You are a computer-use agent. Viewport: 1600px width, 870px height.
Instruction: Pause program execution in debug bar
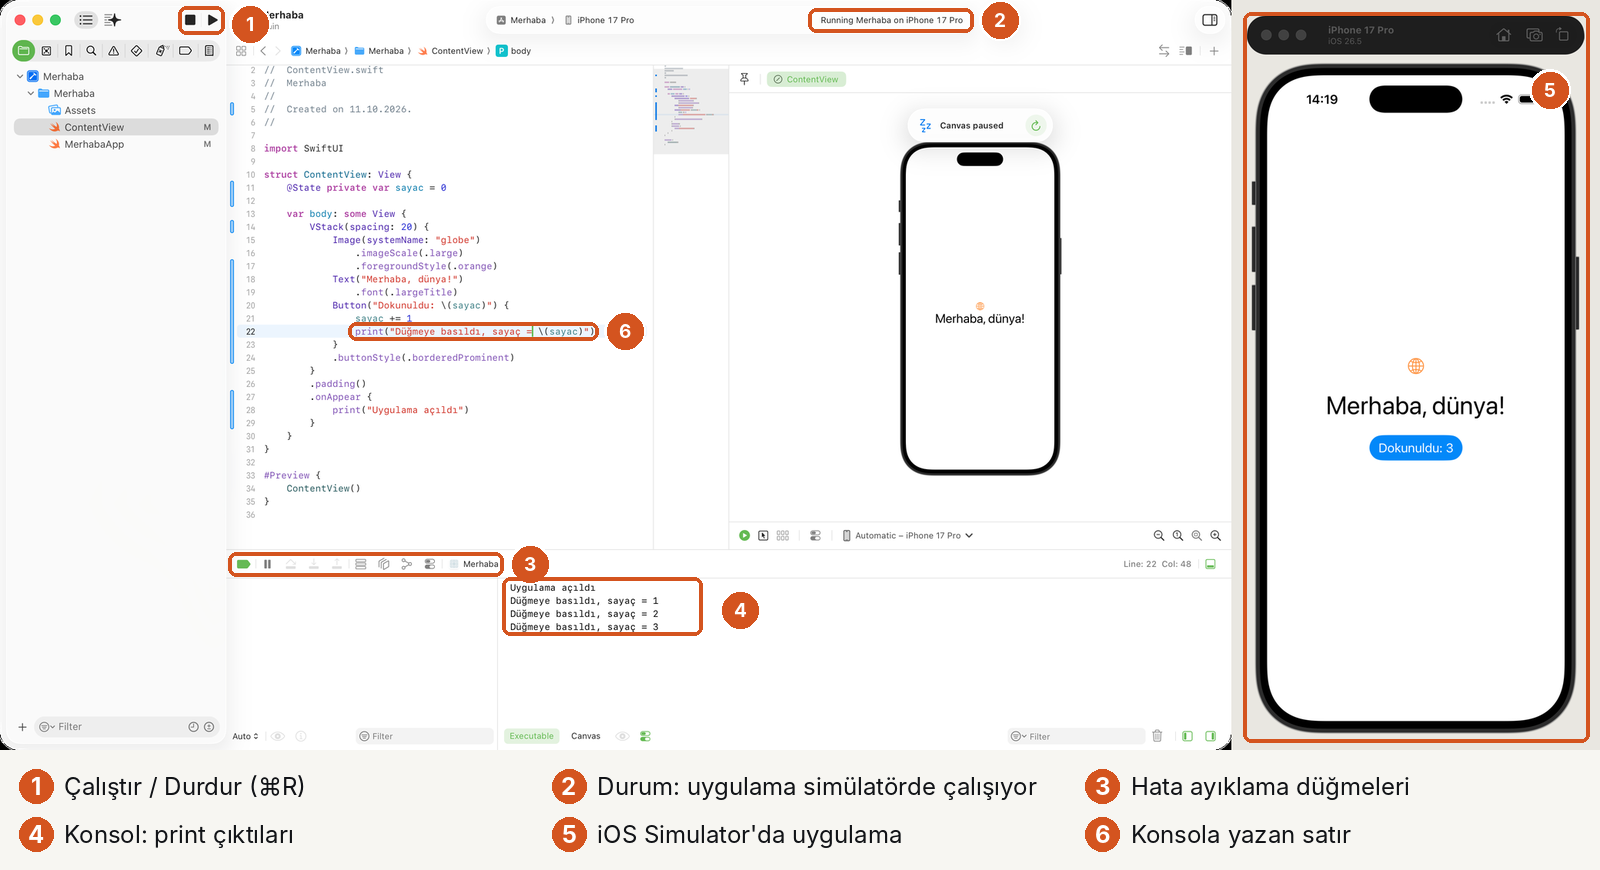point(268,564)
